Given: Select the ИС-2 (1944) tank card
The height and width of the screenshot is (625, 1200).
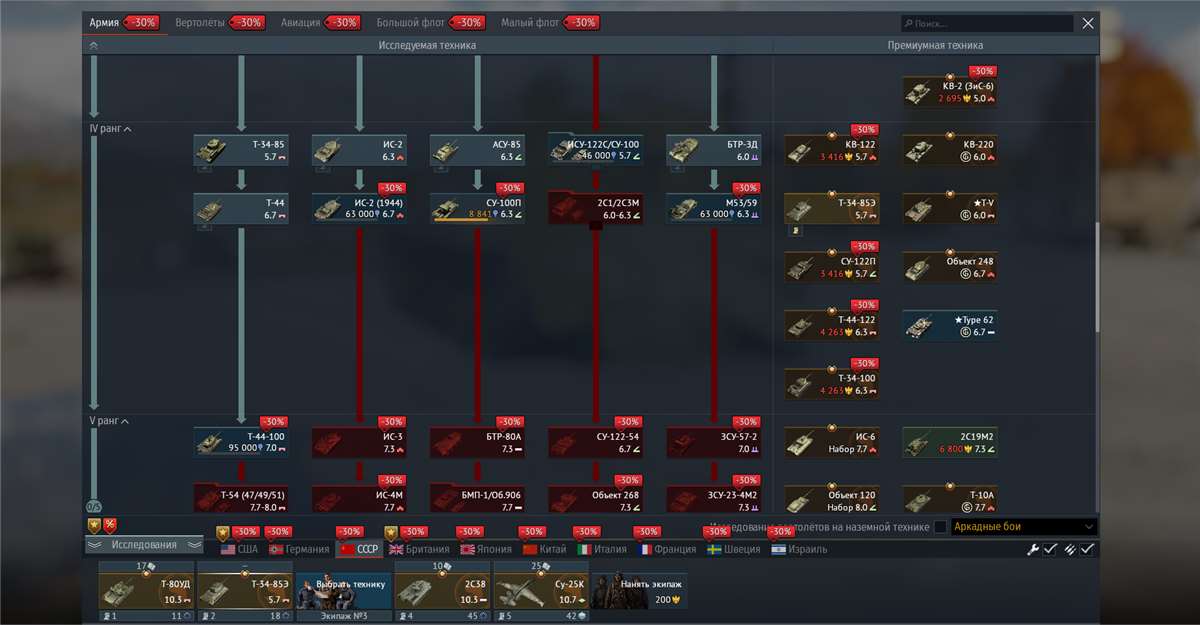Looking at the screenshot, I should tap(359, 208).
